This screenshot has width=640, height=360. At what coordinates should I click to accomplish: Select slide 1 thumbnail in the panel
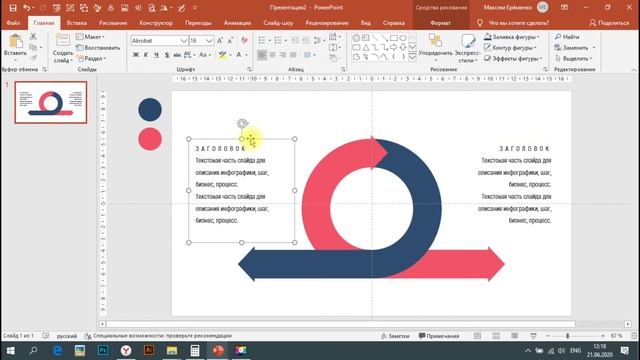(x=51, y=102)
